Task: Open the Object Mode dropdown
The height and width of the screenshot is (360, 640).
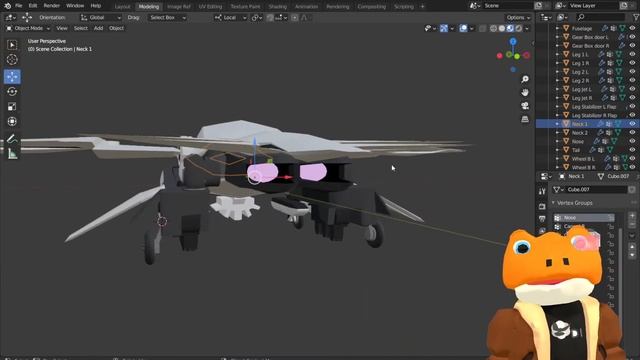Action: point(28,28)
